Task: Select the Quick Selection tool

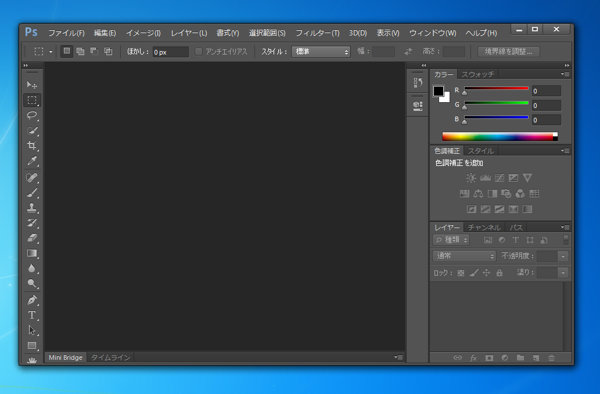Action: click(x=32, y=130)
